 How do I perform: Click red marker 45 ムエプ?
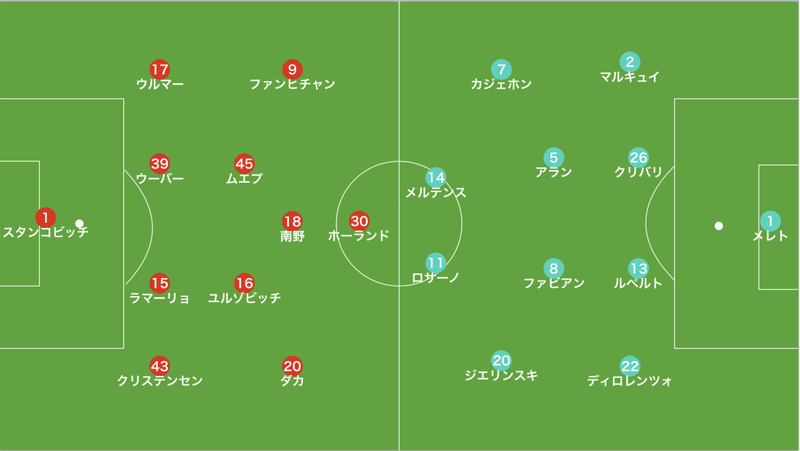click(x=244, y=164)
